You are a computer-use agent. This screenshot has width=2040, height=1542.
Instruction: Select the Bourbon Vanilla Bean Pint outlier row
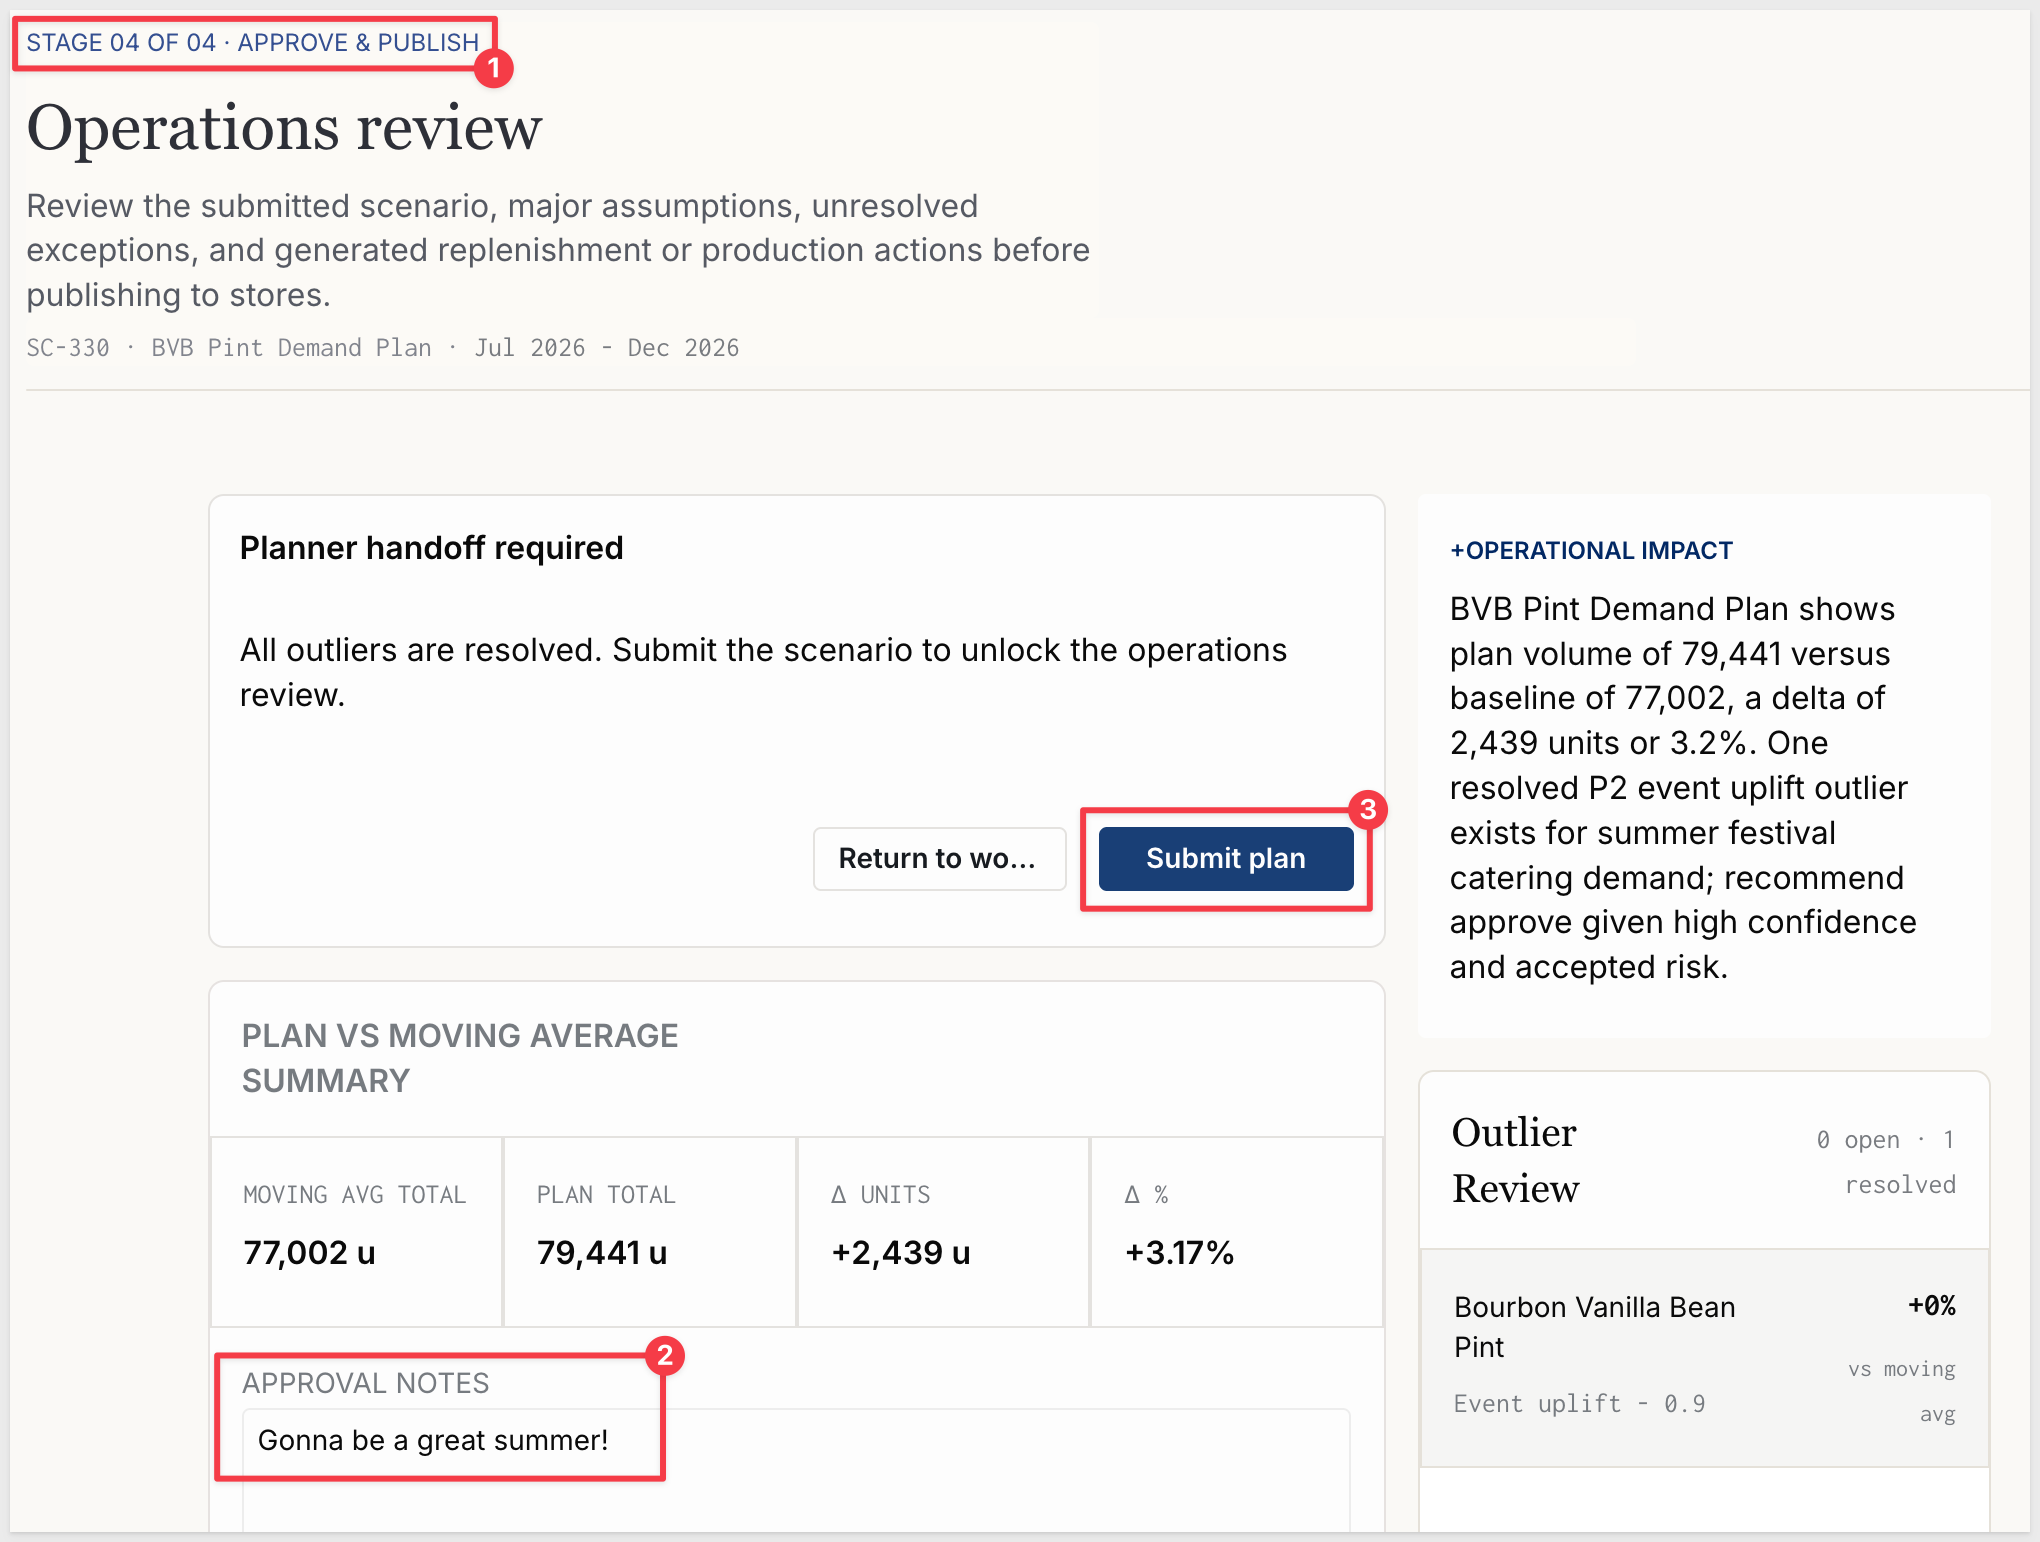point(1704,1358)
